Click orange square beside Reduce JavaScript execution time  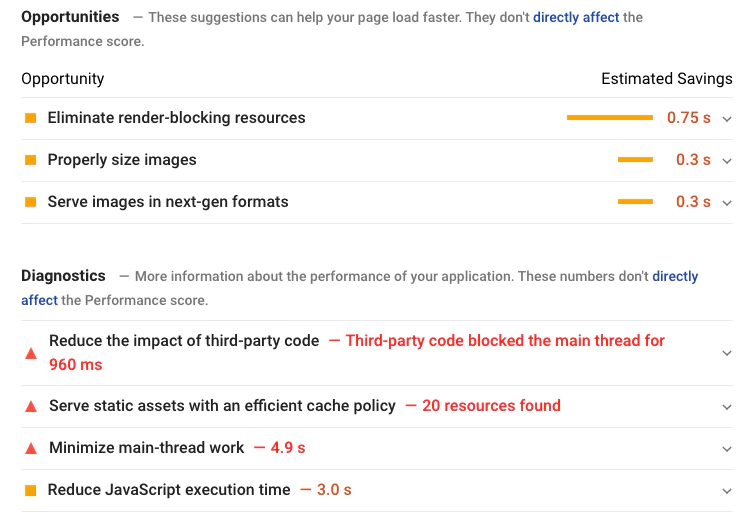point(30,490)
